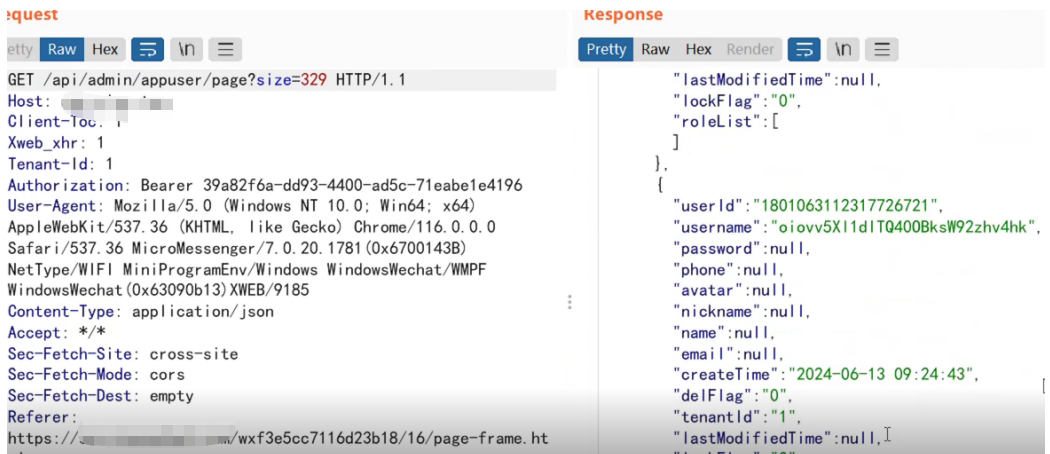
Task: Click the username value in response JSON
Action: coord(903,227)
